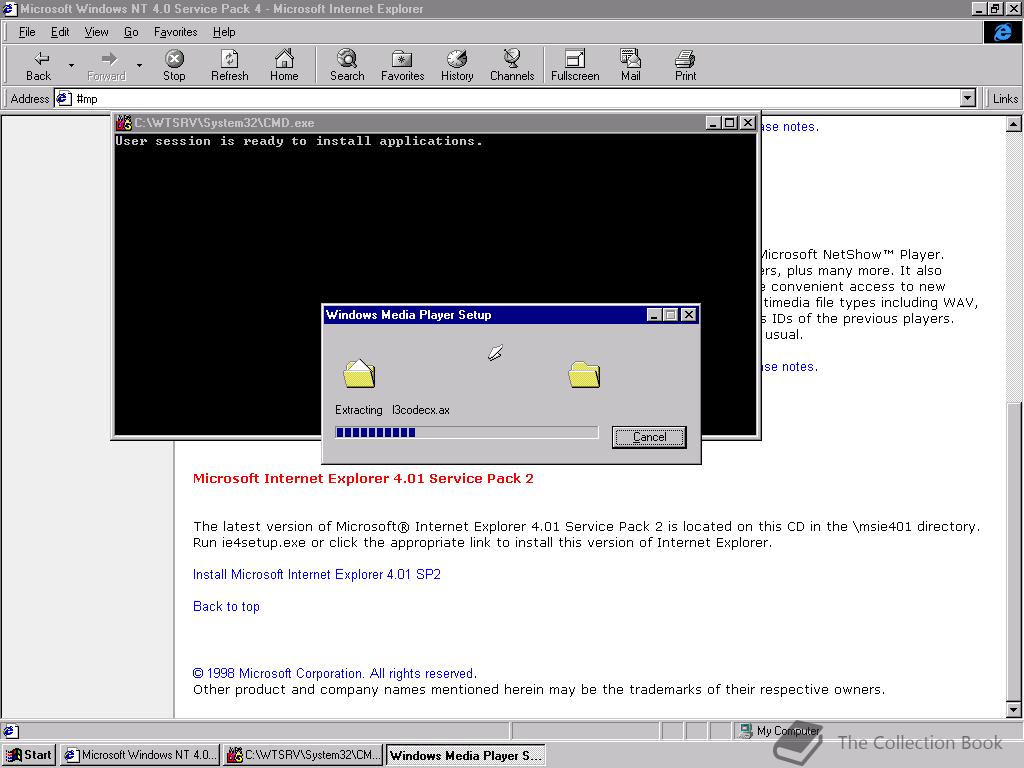Screen dimensions: 1024x768
Task: Open the Forward history dropdown arrow
Action: point(139,65)
